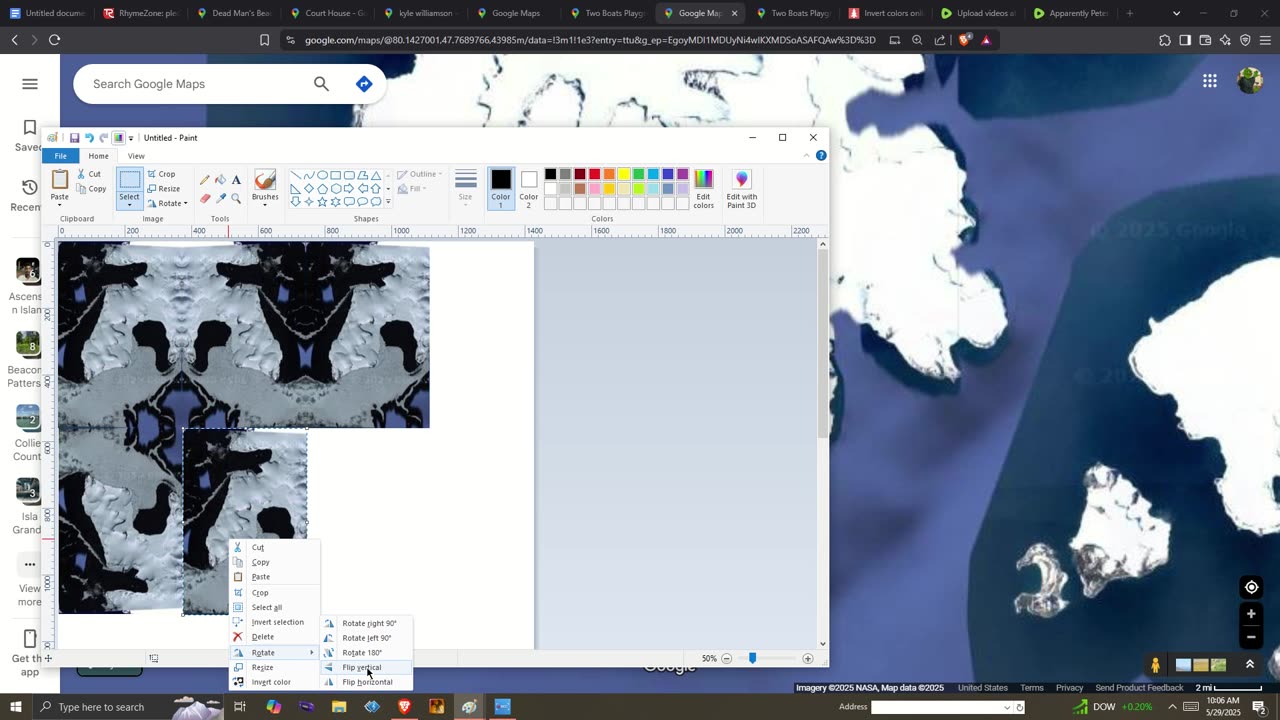Select Rotate right 90° in the submenu
Screen dimensions: 1280x720
pyautogui.click(x=366, y=623)
